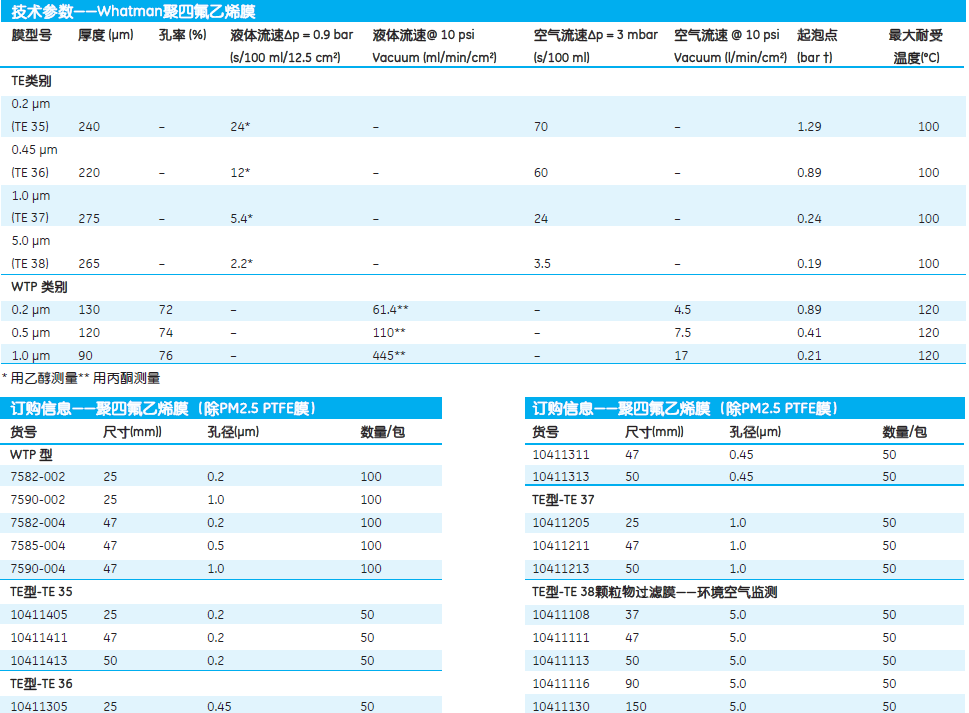
Task: Click thickness value "275"
Action: click(89, 218)
